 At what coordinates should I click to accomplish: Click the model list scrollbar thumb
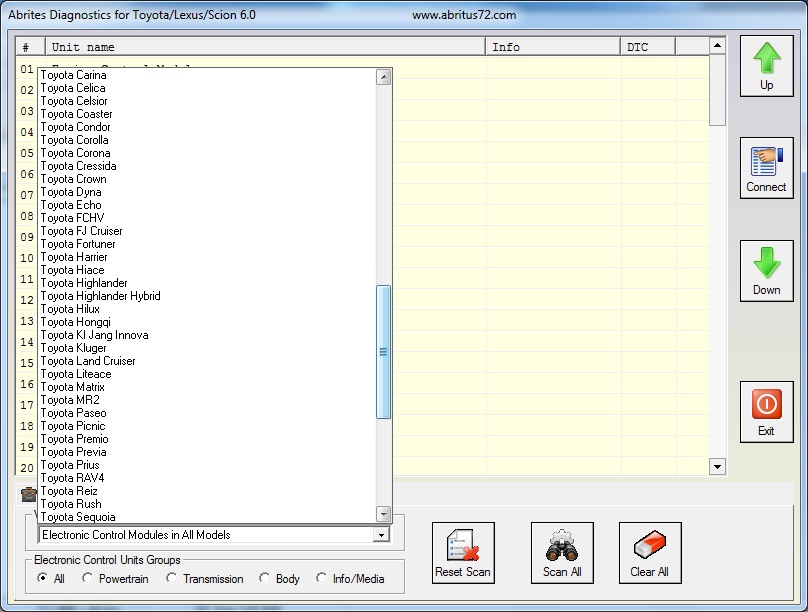[x=383, y=352]
